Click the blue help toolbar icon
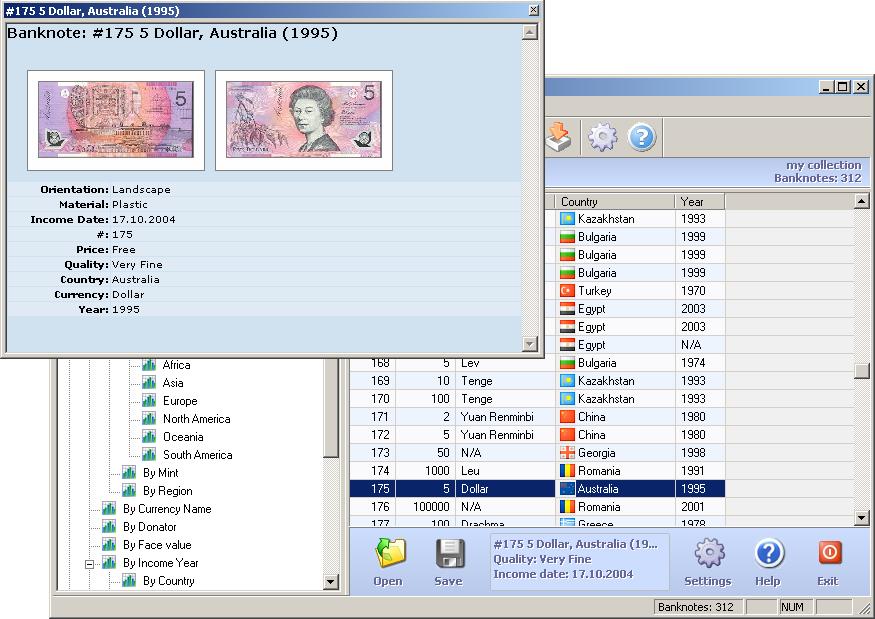Screen dimensions: 875x619 pyautogui.click(x=642, y=136)
